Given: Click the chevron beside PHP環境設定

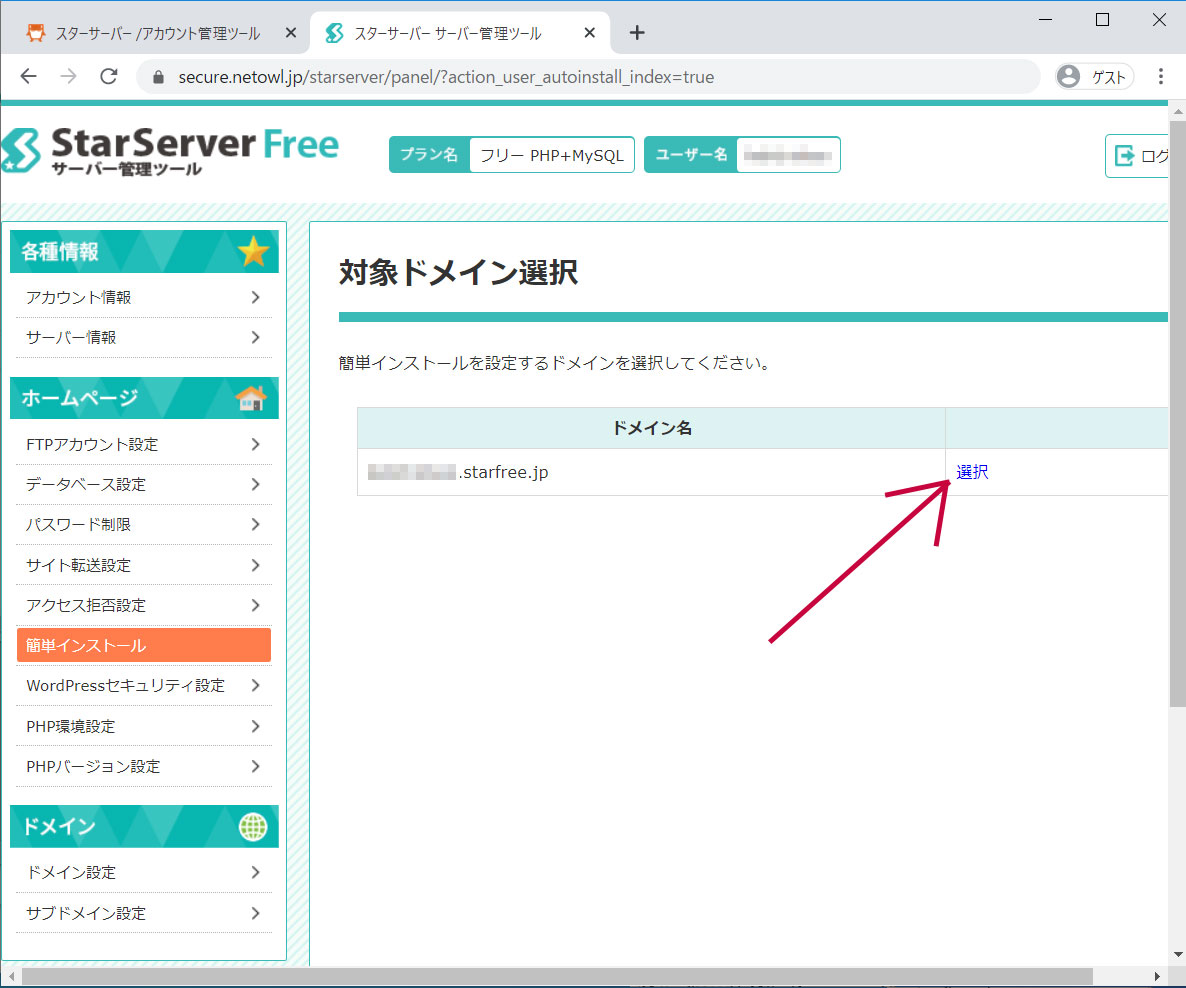Looking at the screenshot, I should coord(256,726).
